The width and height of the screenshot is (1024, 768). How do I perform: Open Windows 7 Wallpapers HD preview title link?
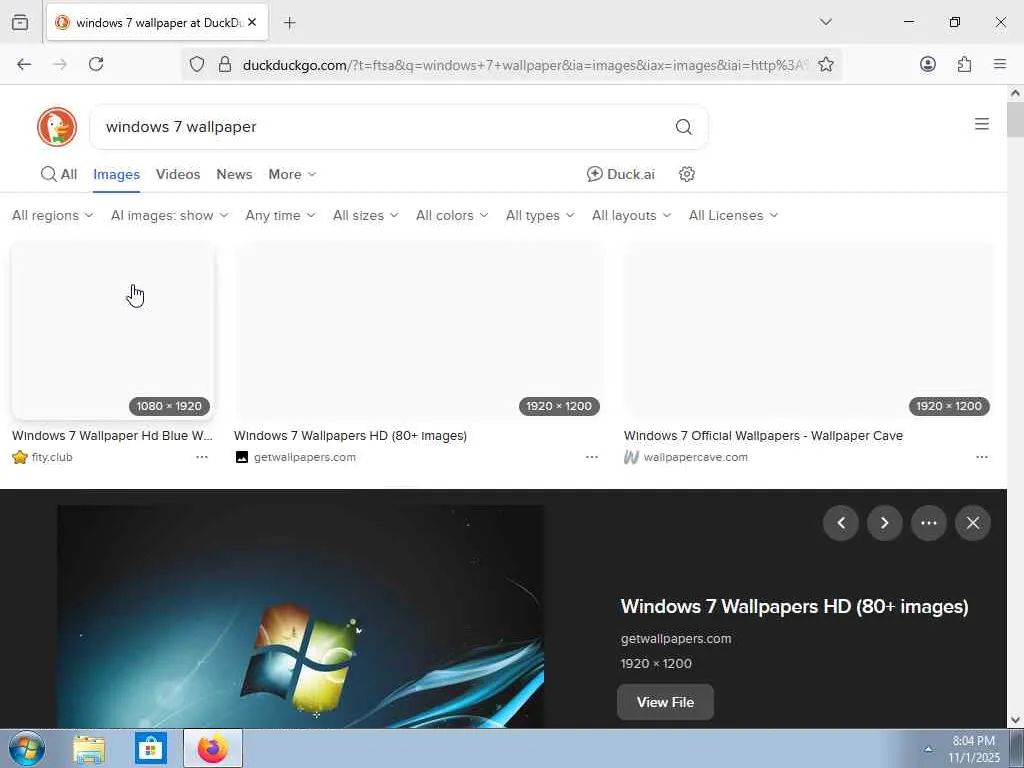click(794, 606)
